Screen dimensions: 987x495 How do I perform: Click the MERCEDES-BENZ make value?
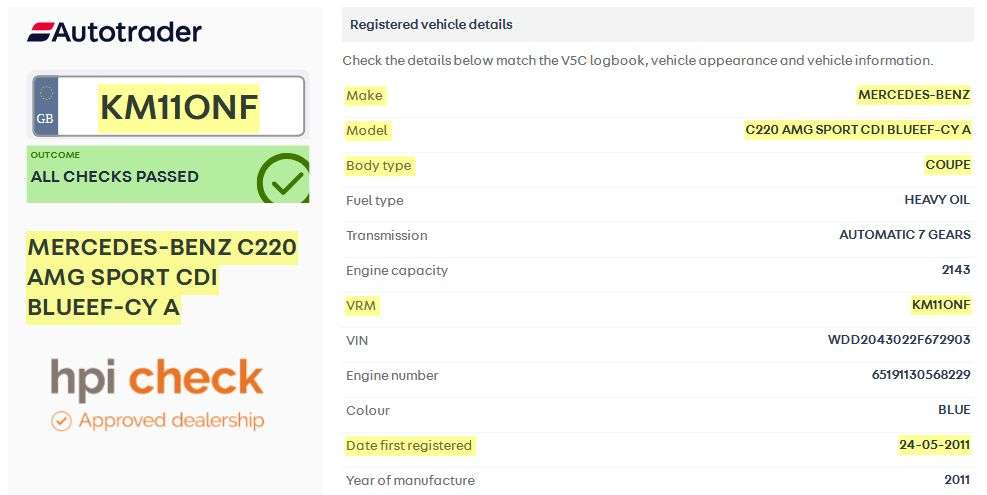pos(914,95)
